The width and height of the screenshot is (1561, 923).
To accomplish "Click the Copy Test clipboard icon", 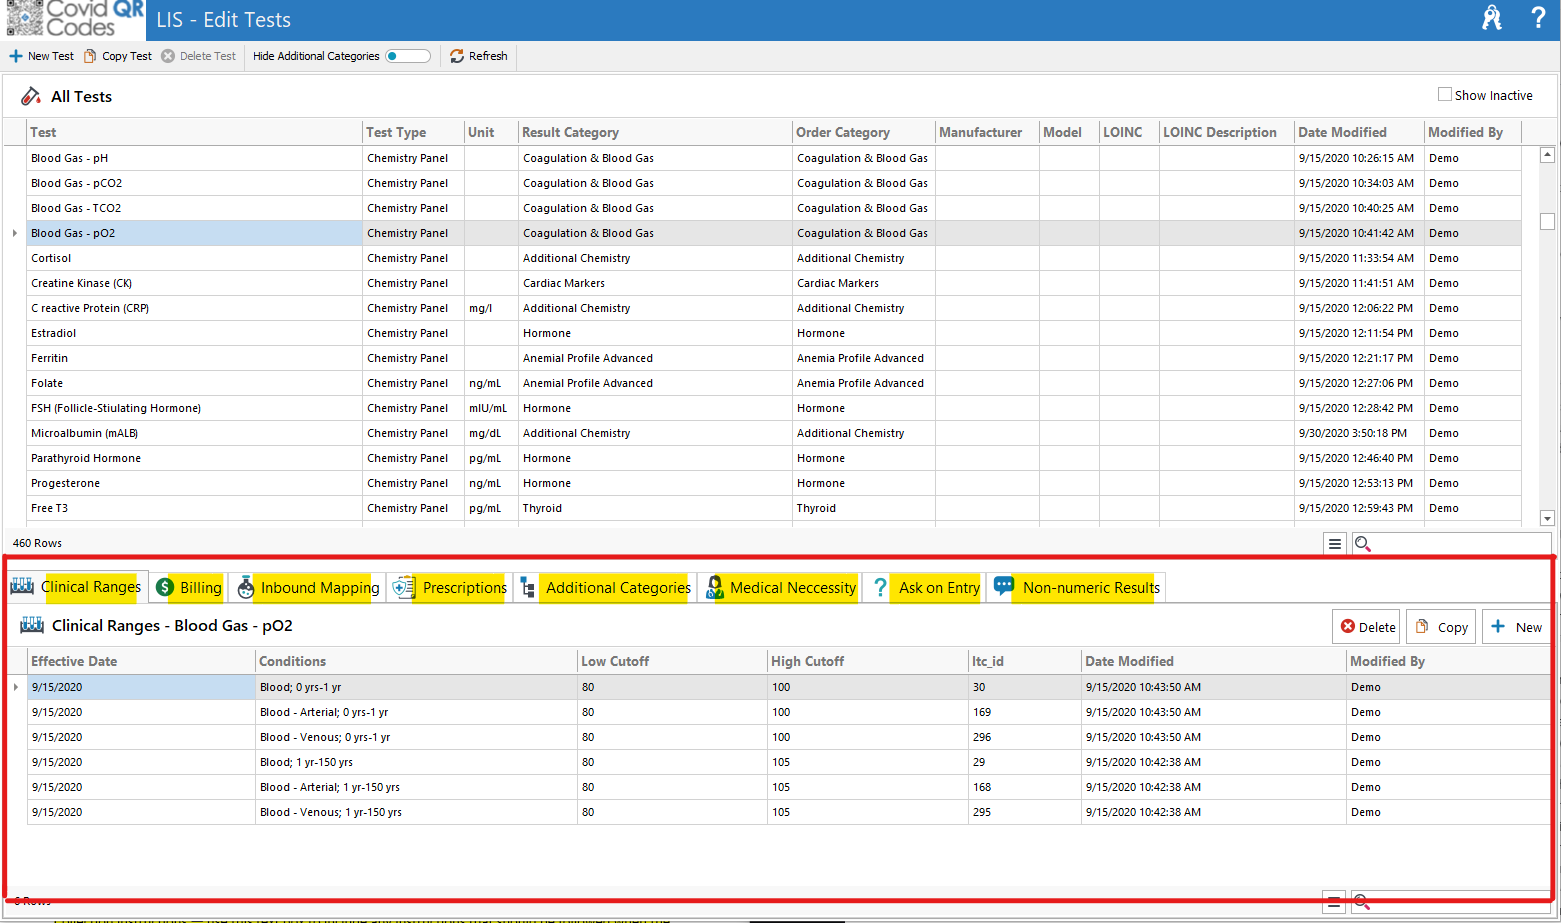I will 90,56.
